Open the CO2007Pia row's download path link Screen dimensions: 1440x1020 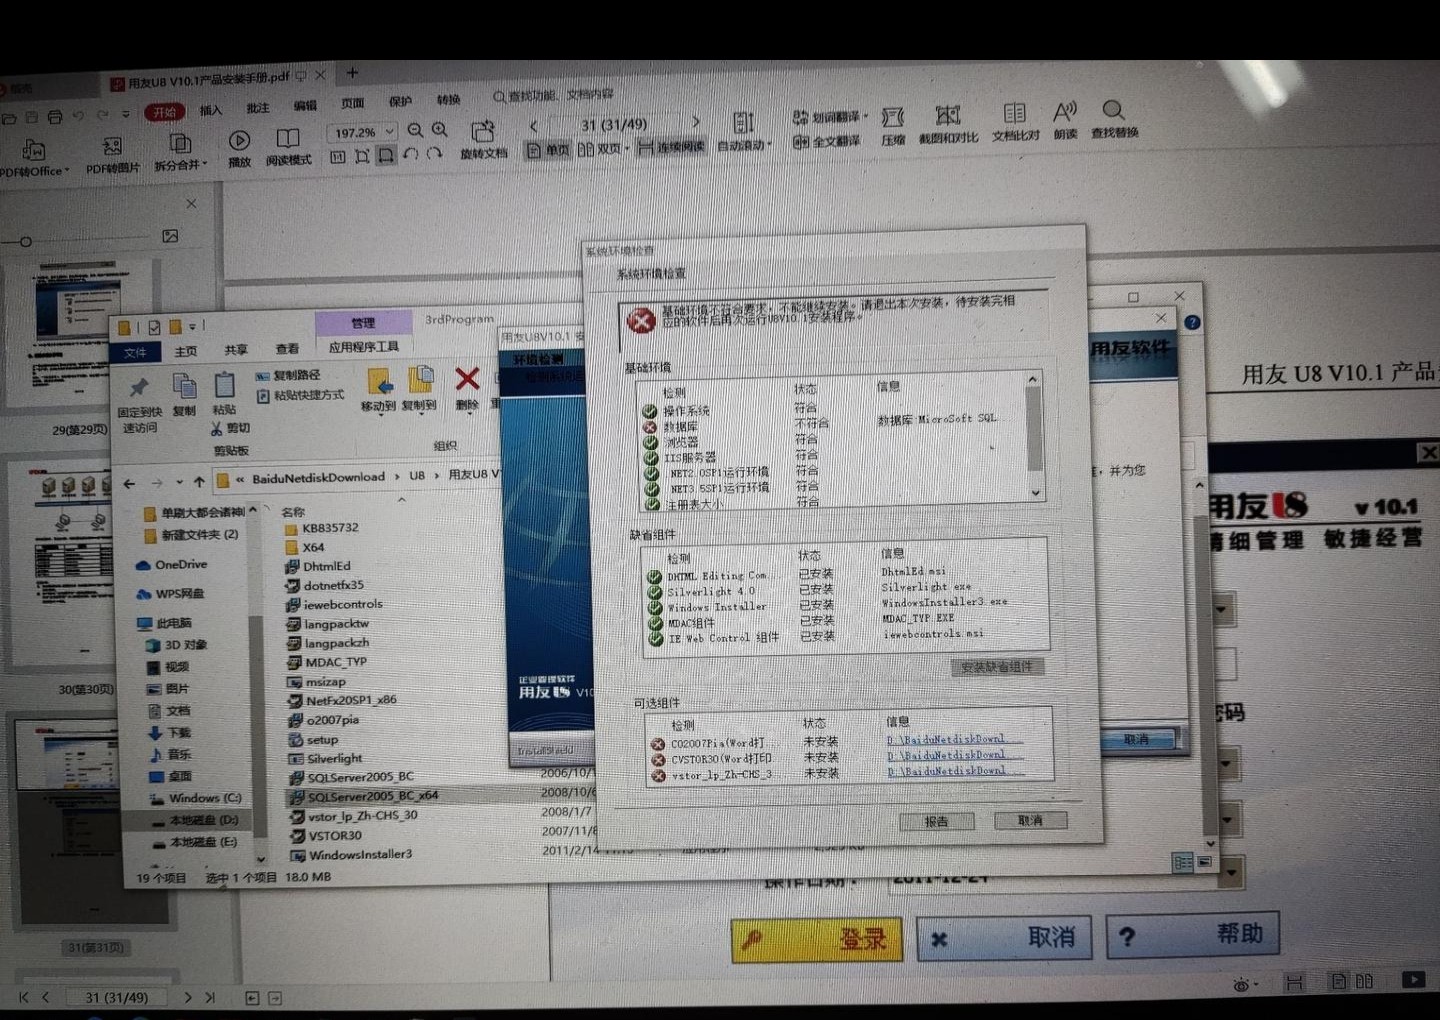[954, 739]
